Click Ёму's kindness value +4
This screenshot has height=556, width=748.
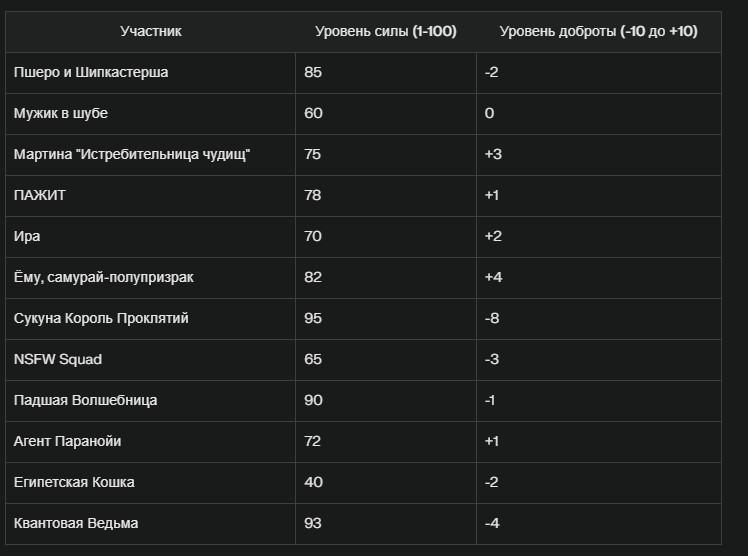coord(493,278)
